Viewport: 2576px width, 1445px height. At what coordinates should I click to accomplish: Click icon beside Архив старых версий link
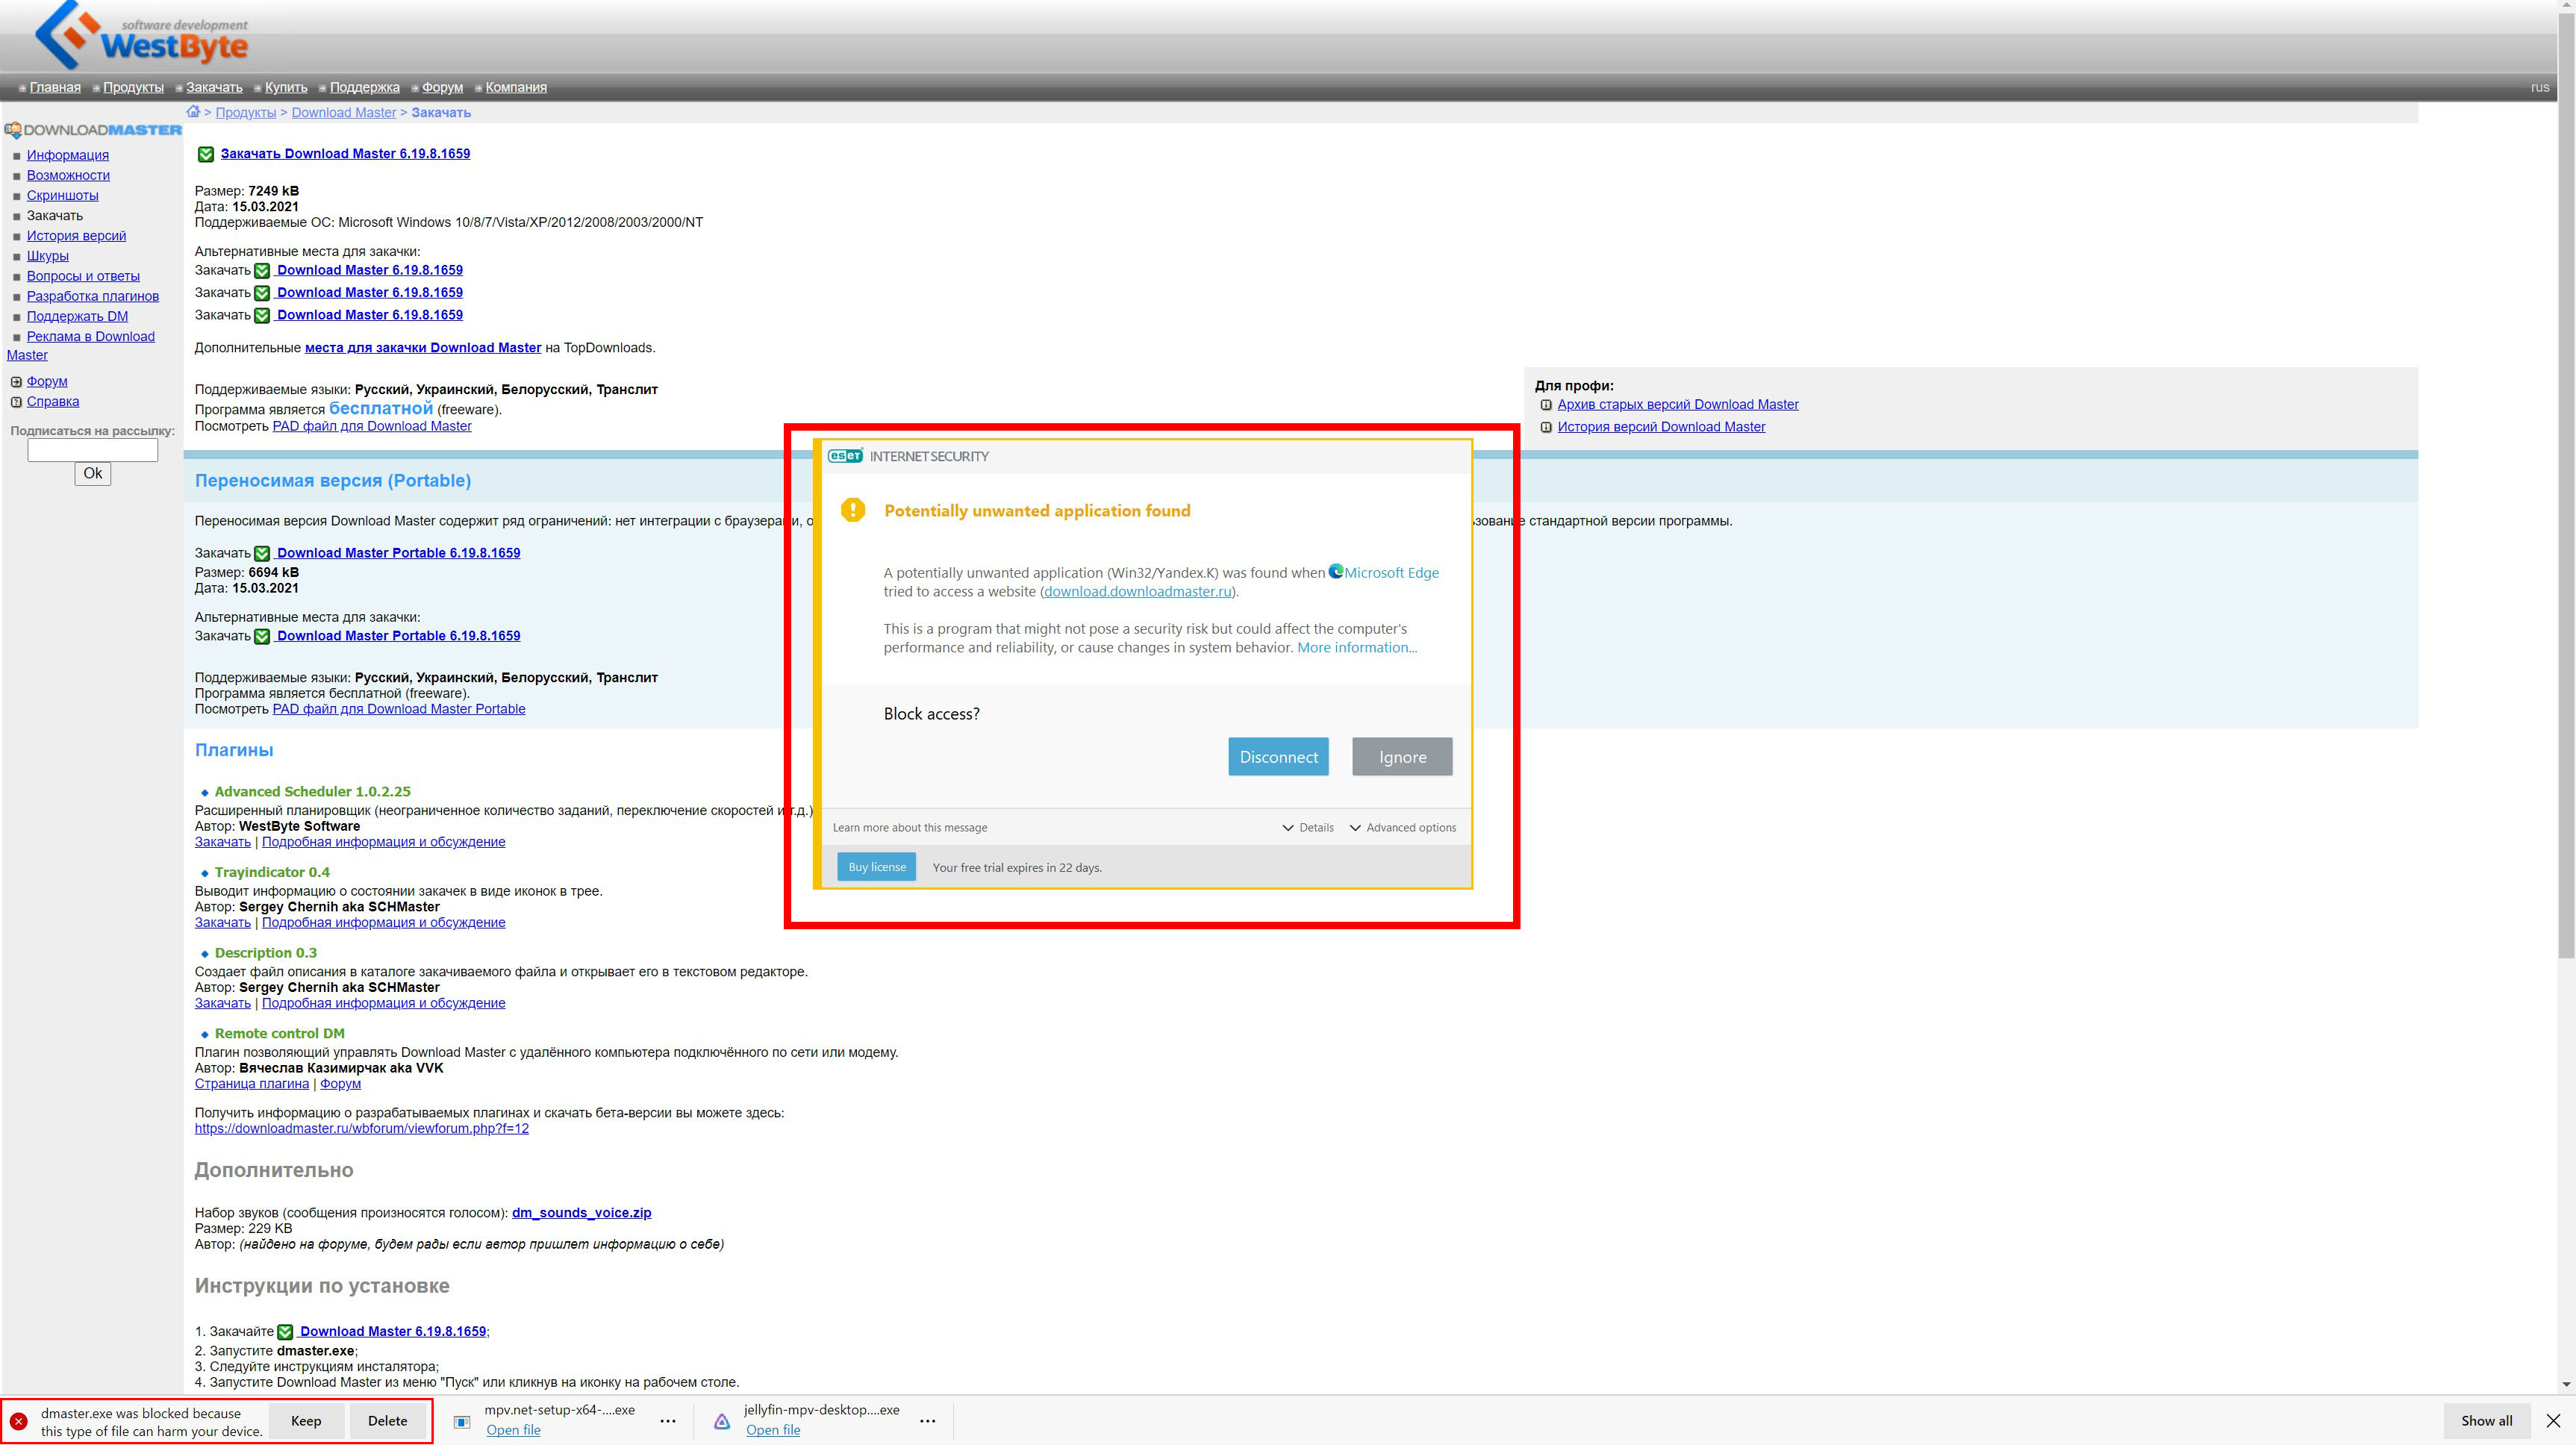point(1546,405)
